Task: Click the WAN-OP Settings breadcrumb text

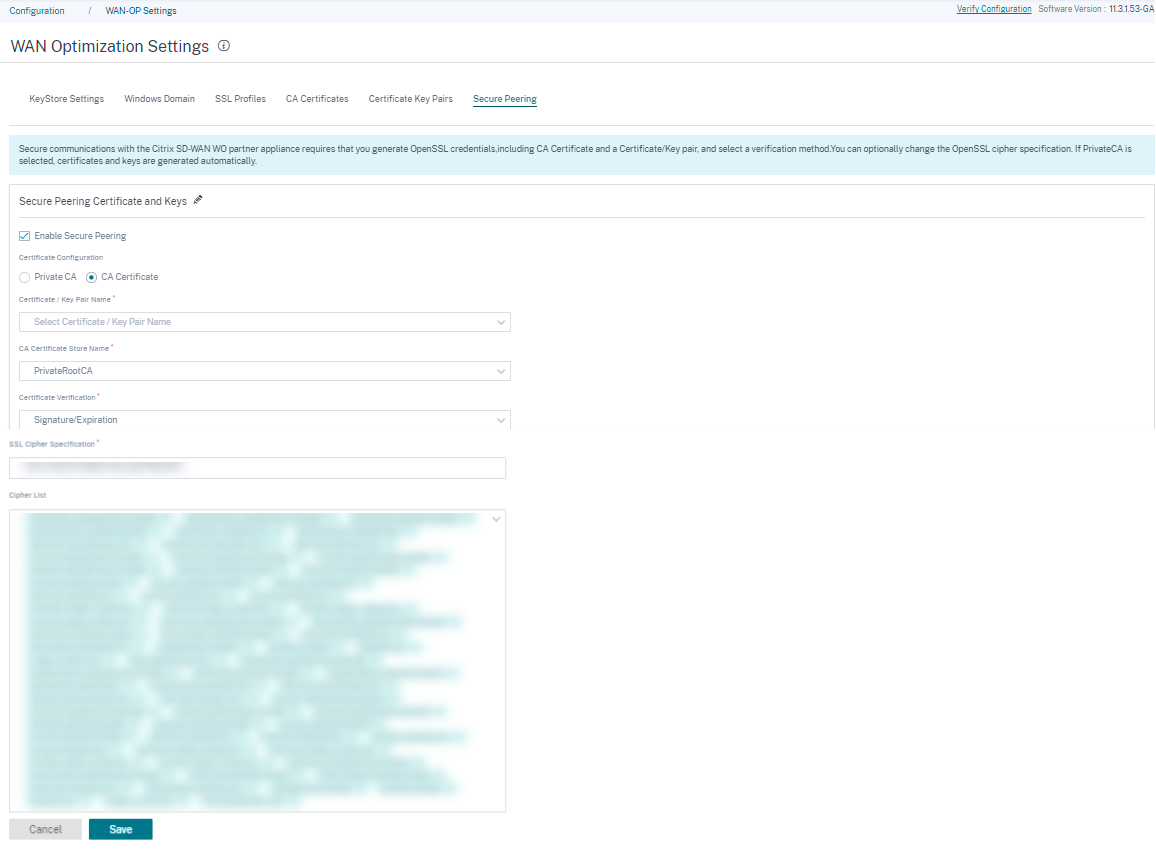Action: [141, 11]
